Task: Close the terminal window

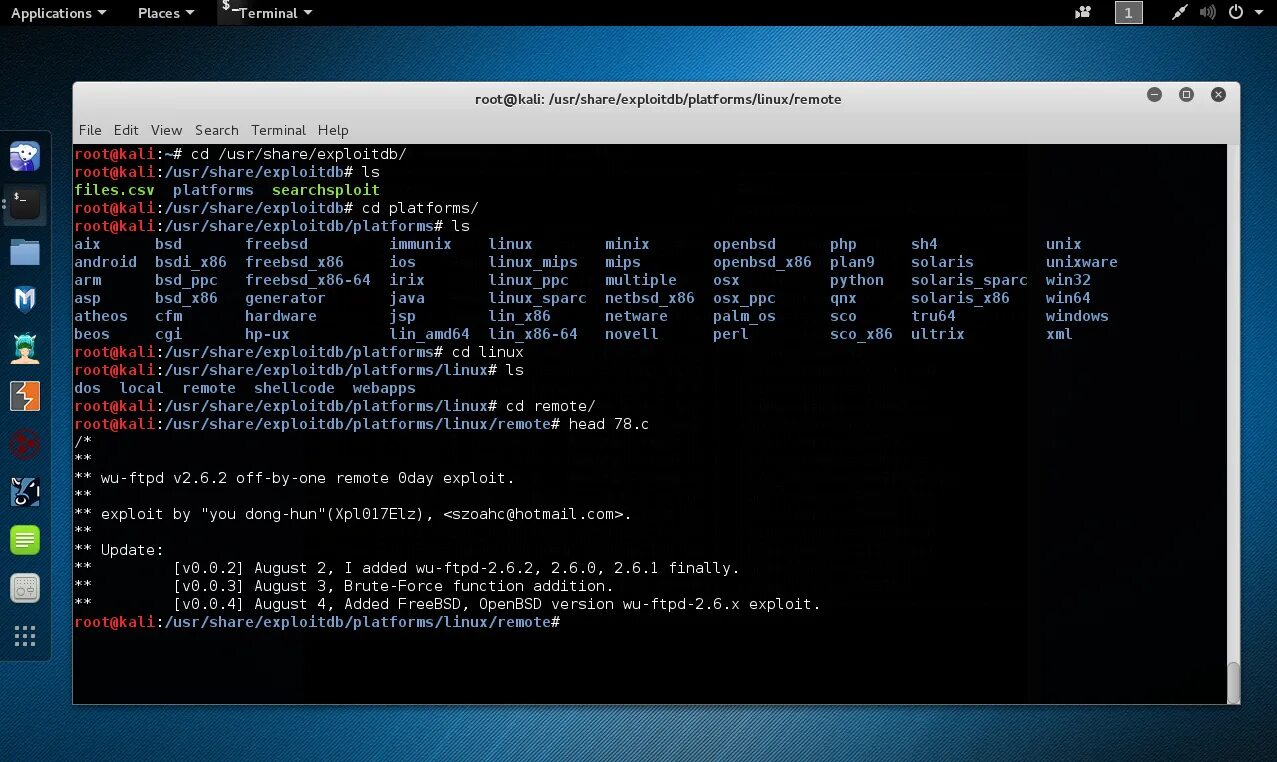Action: click(x=1218, y=95)
